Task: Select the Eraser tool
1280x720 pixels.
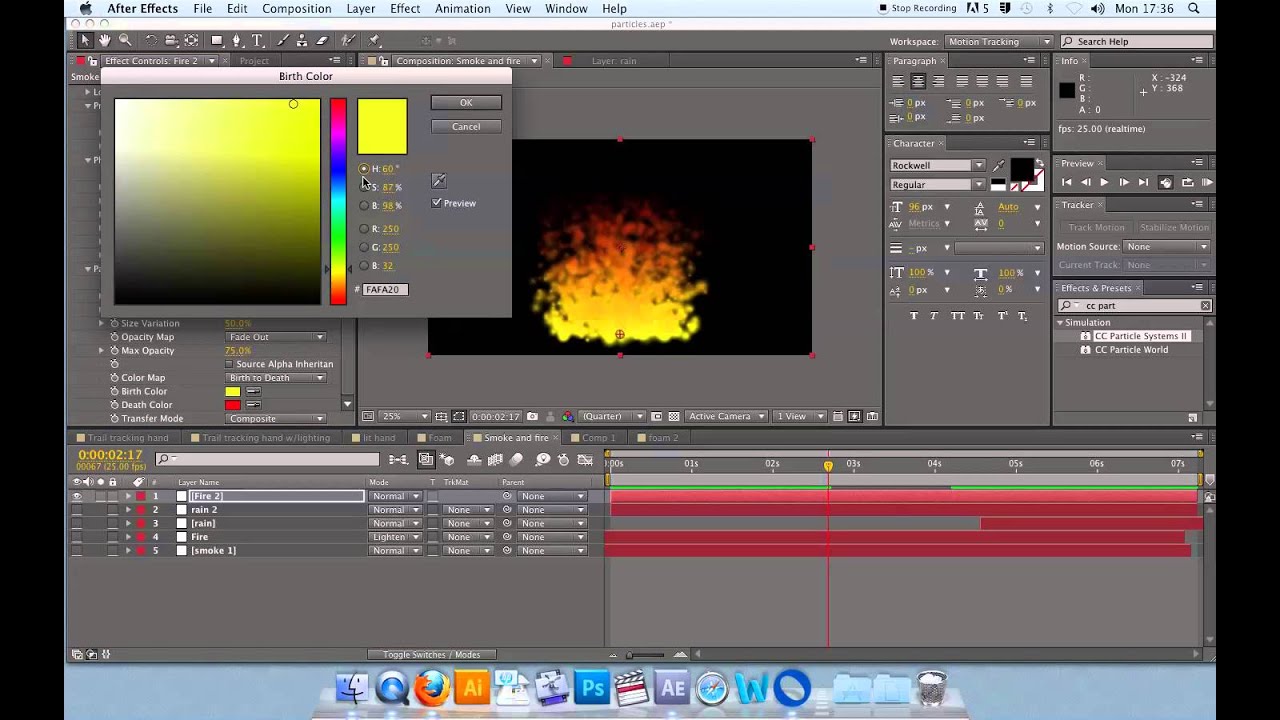Action: (x=322, y=41)
